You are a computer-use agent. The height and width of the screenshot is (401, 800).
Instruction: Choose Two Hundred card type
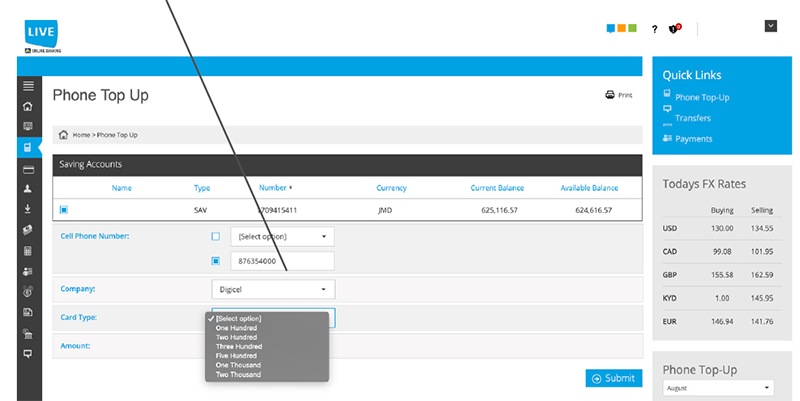pos(236,337)
